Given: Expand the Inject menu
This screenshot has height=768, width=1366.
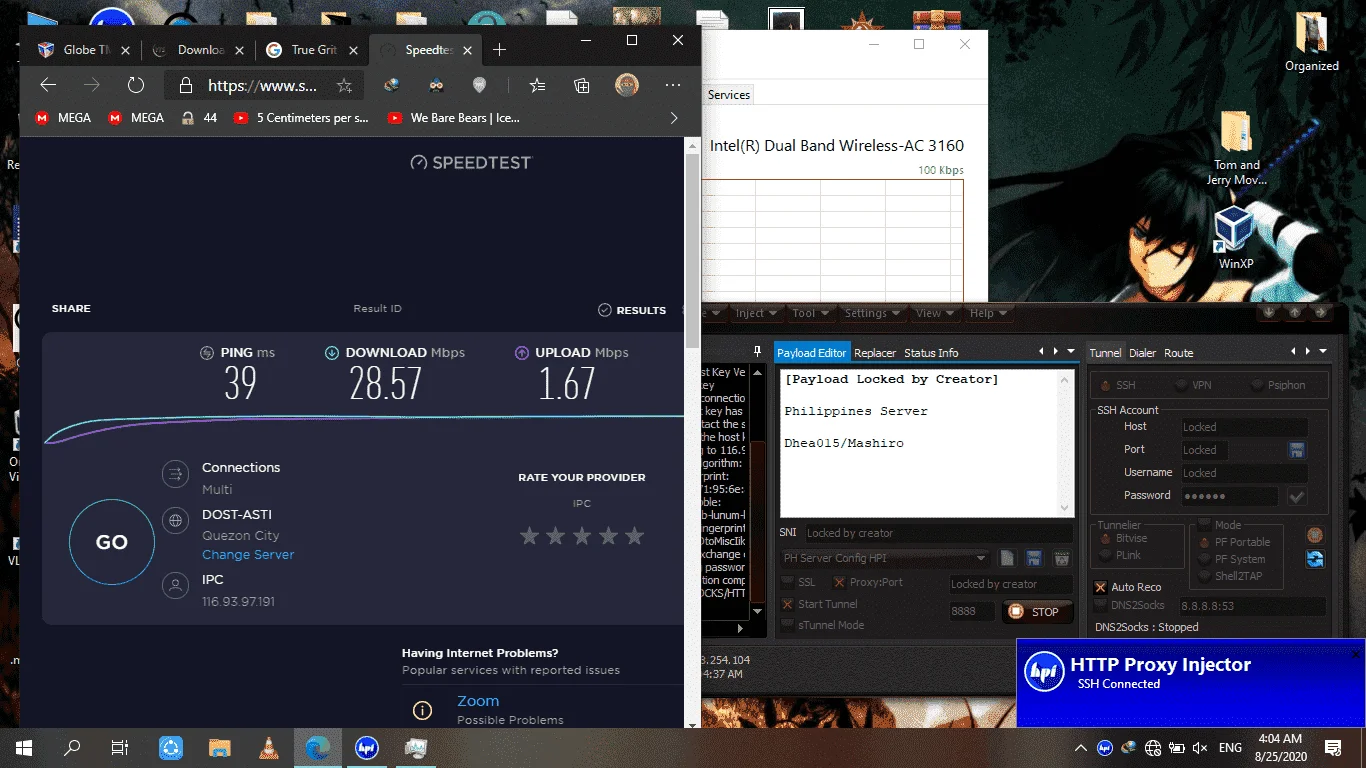Looking at the screenshot, I should [x=756, y=313].
